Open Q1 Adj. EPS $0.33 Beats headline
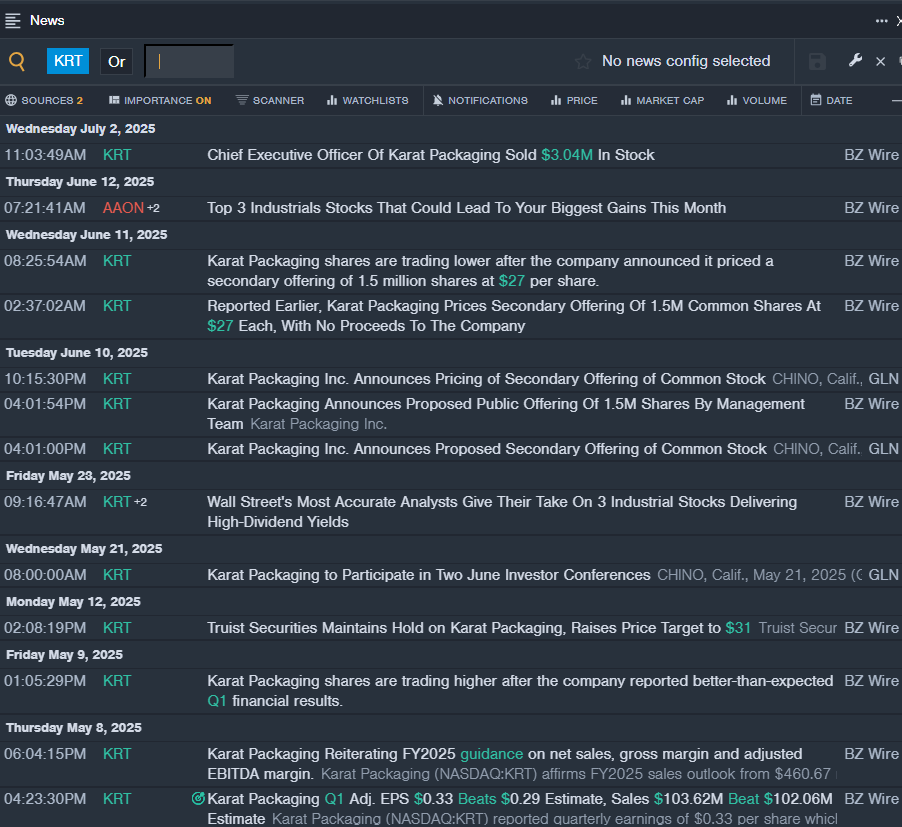Viewport: 902px width, 827px height. pyautogui.click(x=520, y=809)
